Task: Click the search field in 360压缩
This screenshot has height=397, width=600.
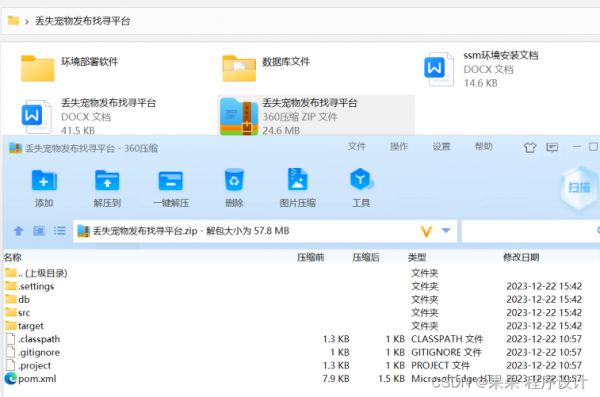Action: tap(530, 231)
